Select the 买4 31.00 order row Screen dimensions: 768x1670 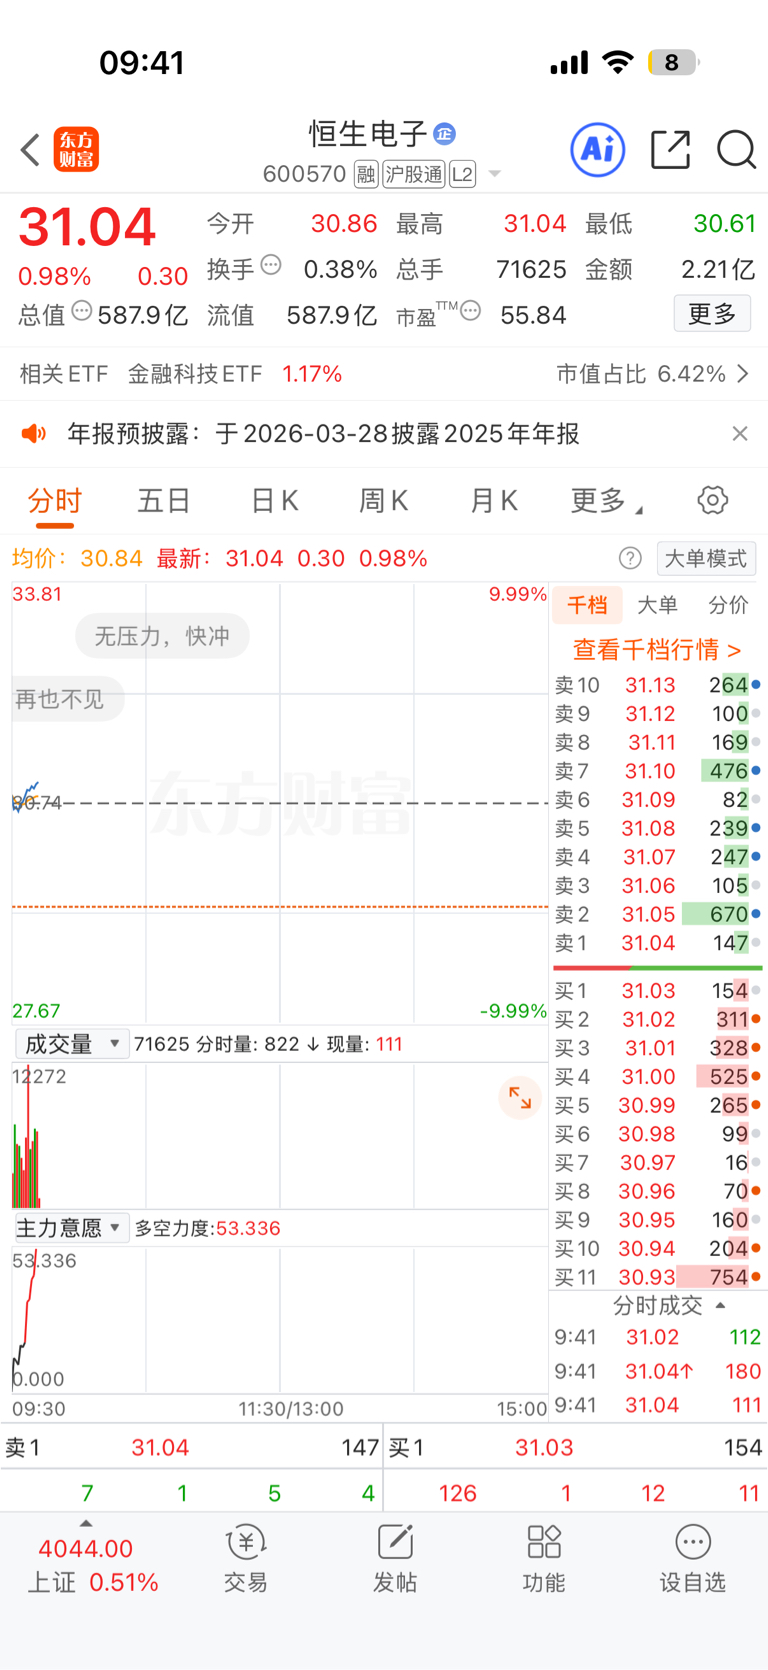[657, 1076]
